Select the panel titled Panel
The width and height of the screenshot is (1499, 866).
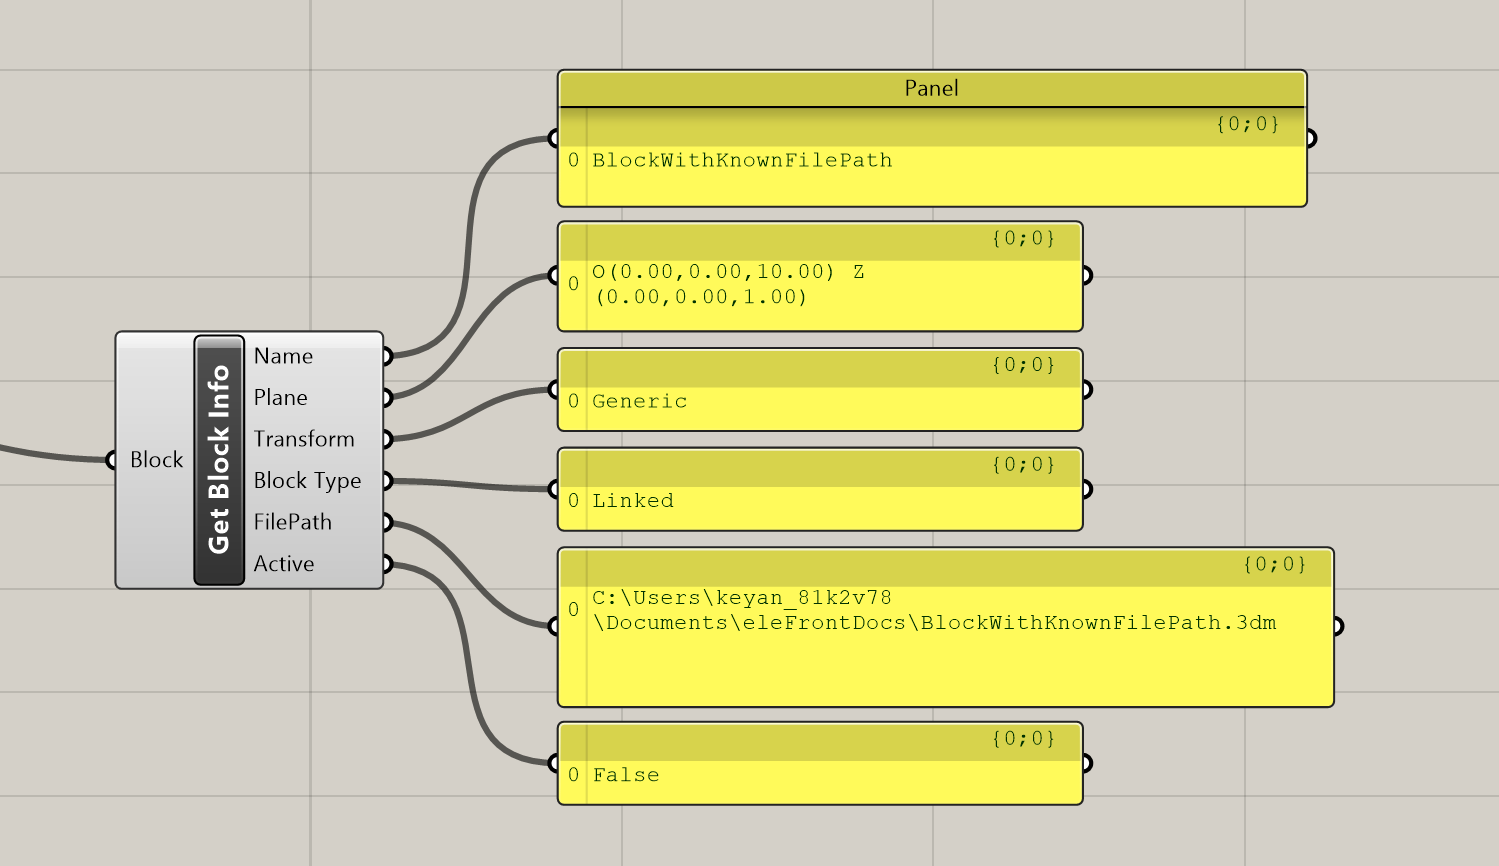pos(930,88)
